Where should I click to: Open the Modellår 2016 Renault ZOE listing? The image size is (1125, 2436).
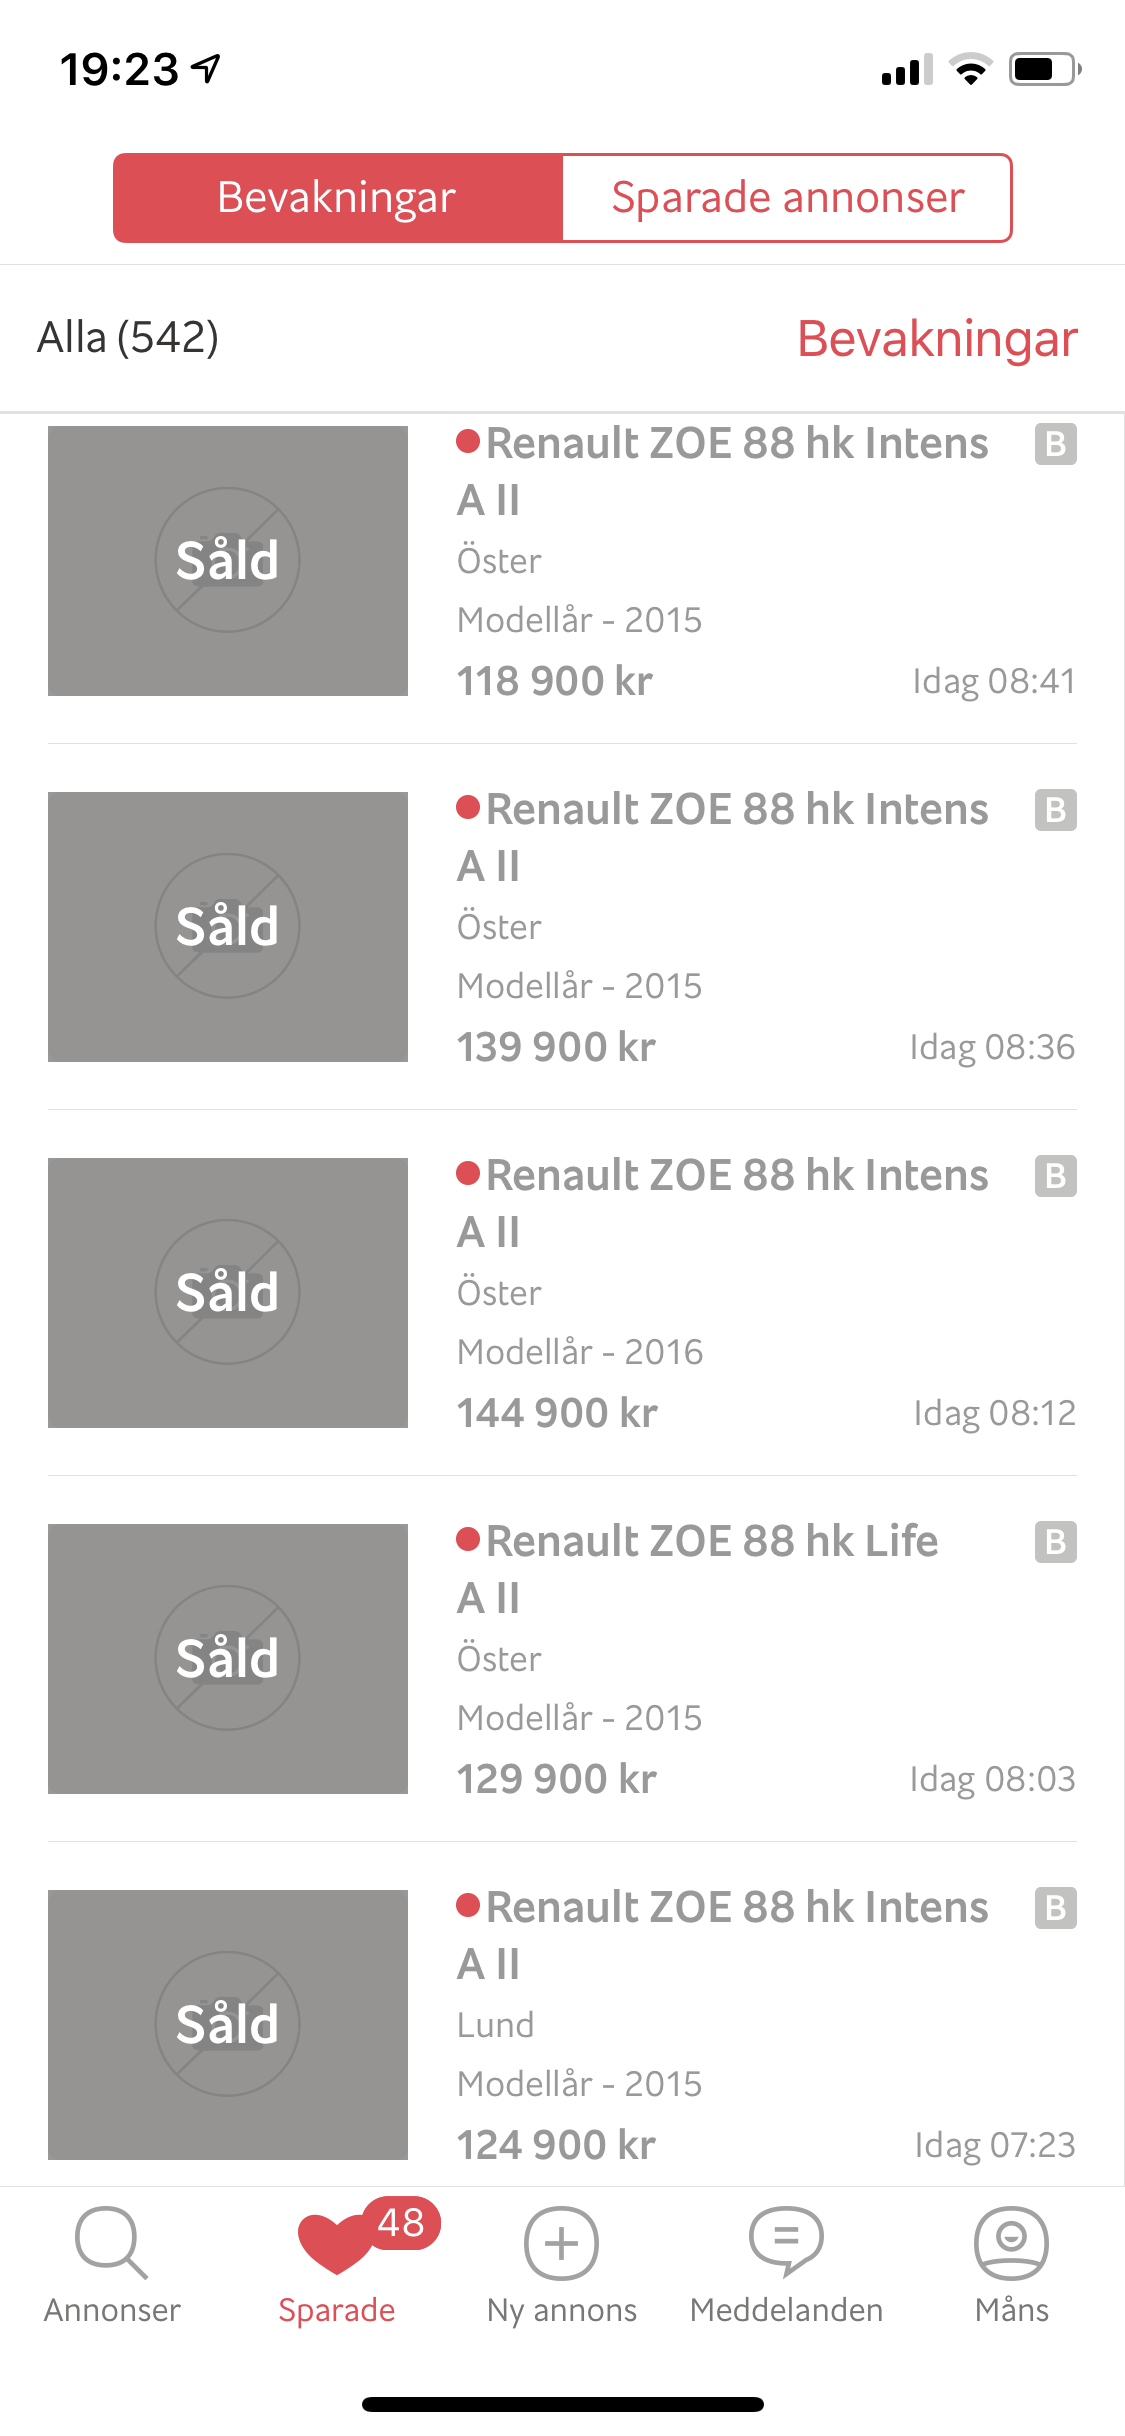(x=562, y=1293)
